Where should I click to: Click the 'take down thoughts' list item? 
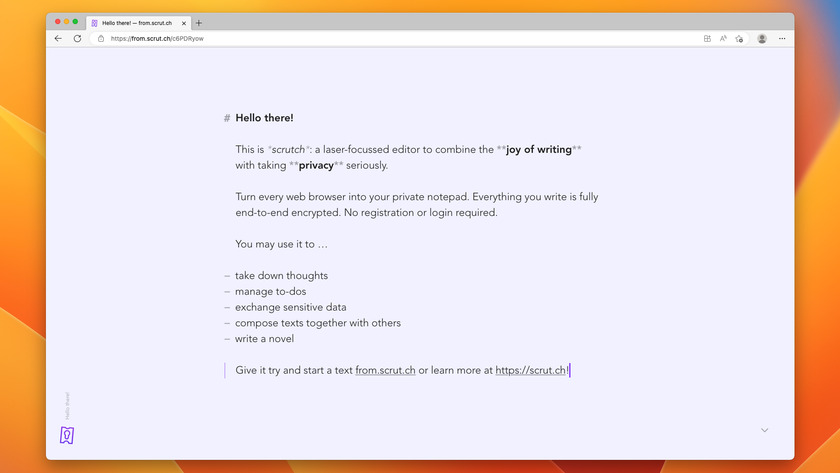point(281,275)
